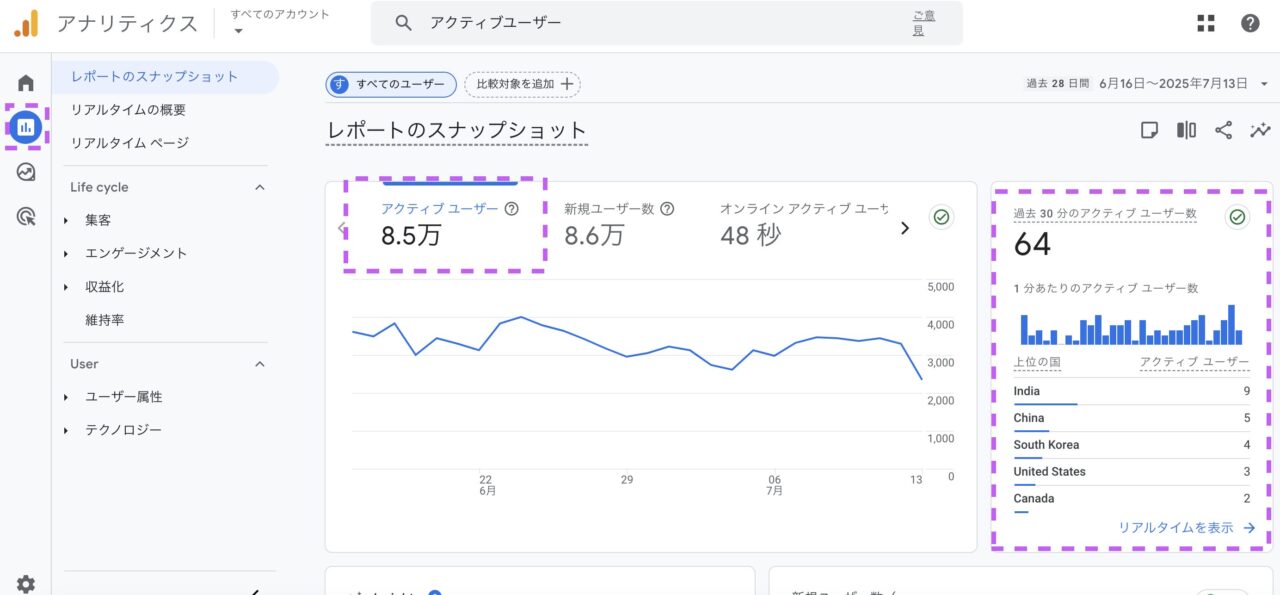The height and width of the screenshot is (595, 1280).
Task: Click the リアルタイムを表示 link
Action: click(1186, 528)
